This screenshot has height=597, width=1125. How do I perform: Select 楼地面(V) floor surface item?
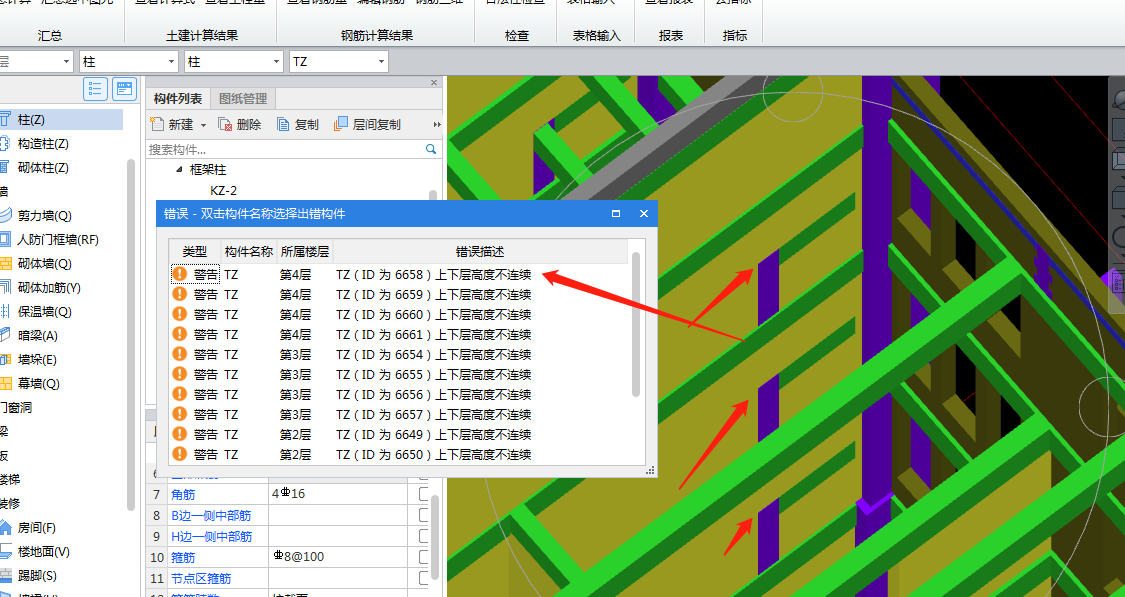[x=43, y=551]
